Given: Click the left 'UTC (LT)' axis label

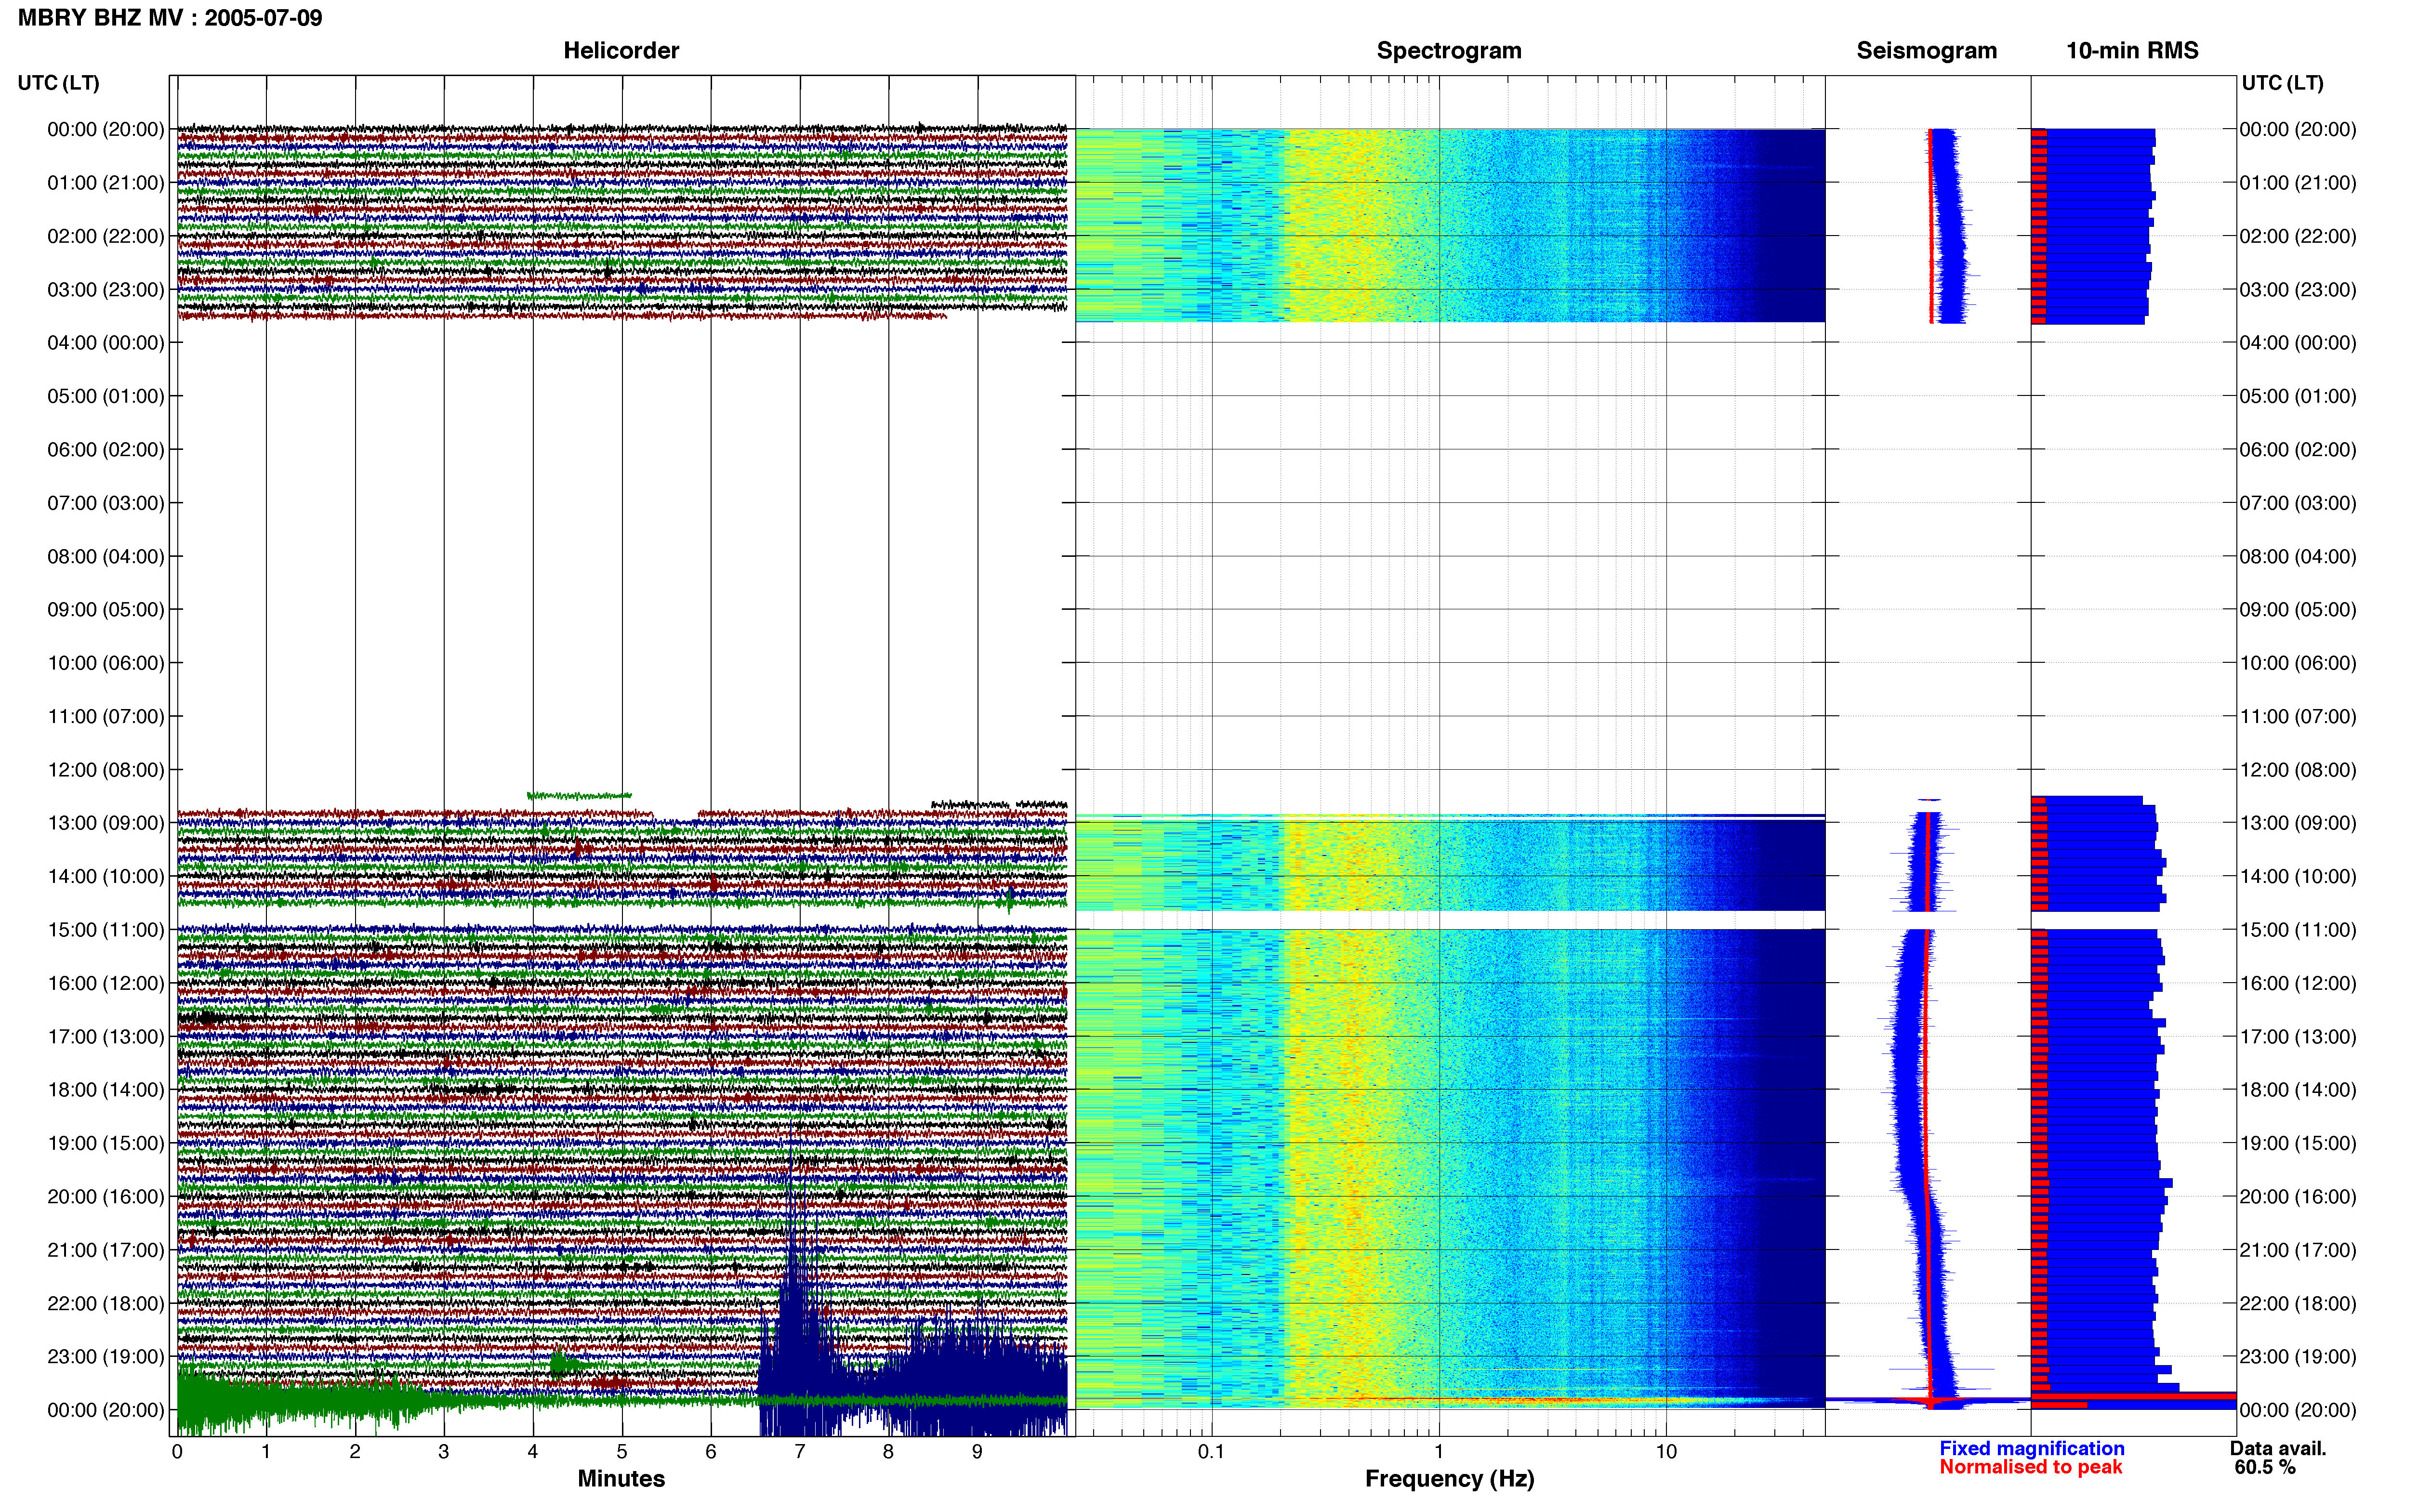Looking at the screenshot, I should pos(59,83).
